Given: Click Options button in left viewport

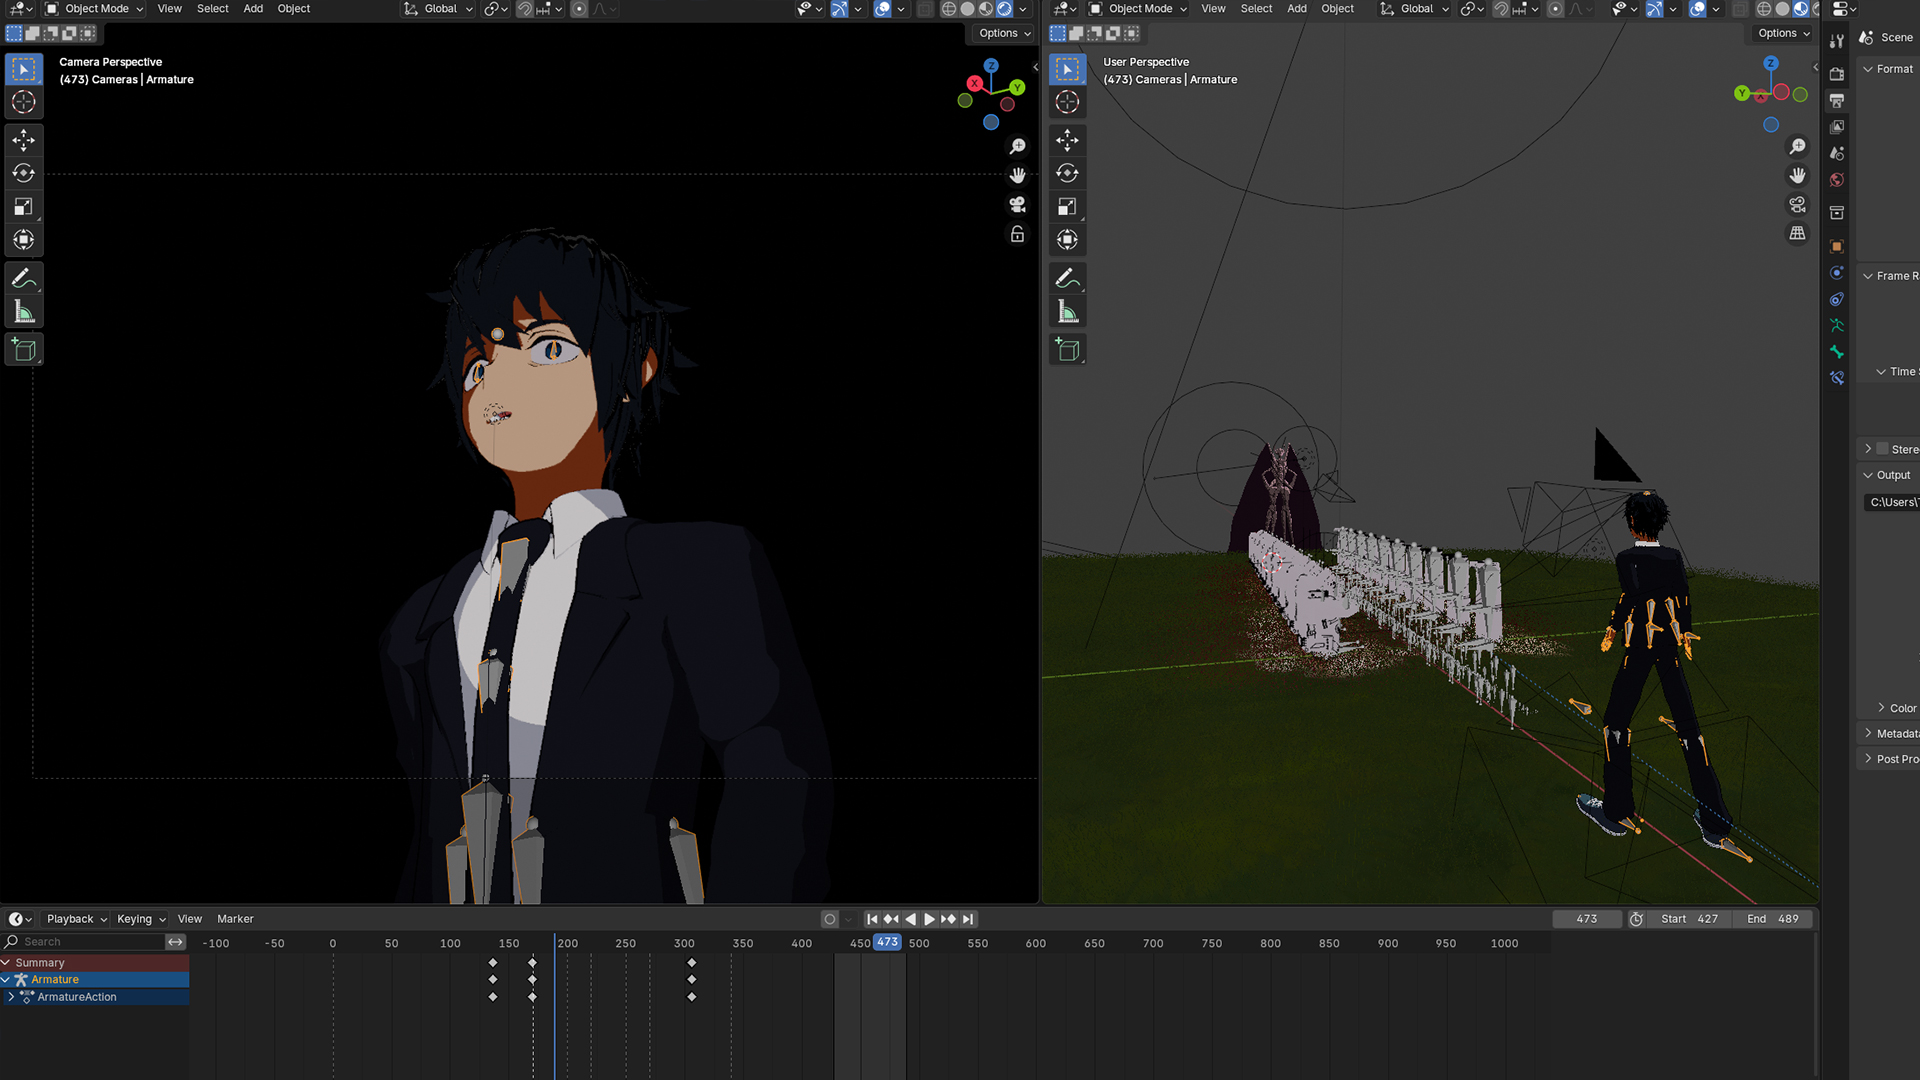Looking at the screenshot, I should click(1004, 33).
